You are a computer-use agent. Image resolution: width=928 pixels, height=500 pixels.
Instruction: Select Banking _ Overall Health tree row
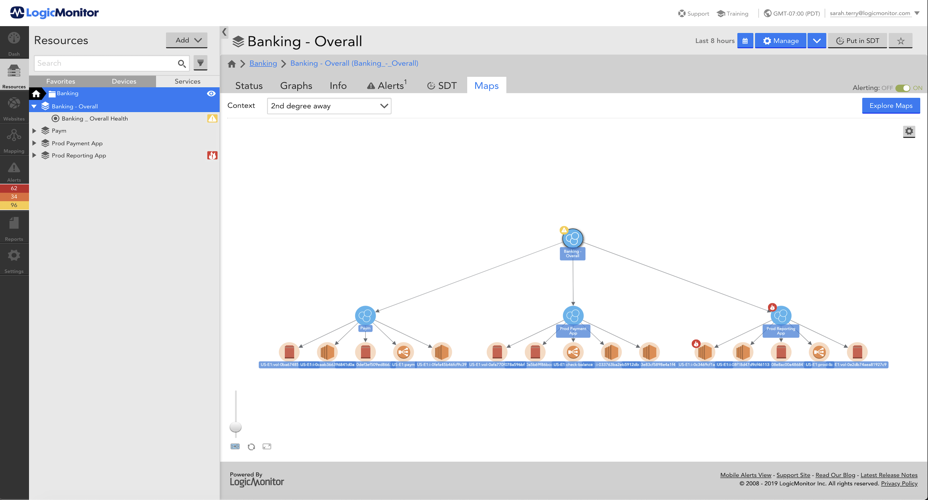click(x=124, y=118)
